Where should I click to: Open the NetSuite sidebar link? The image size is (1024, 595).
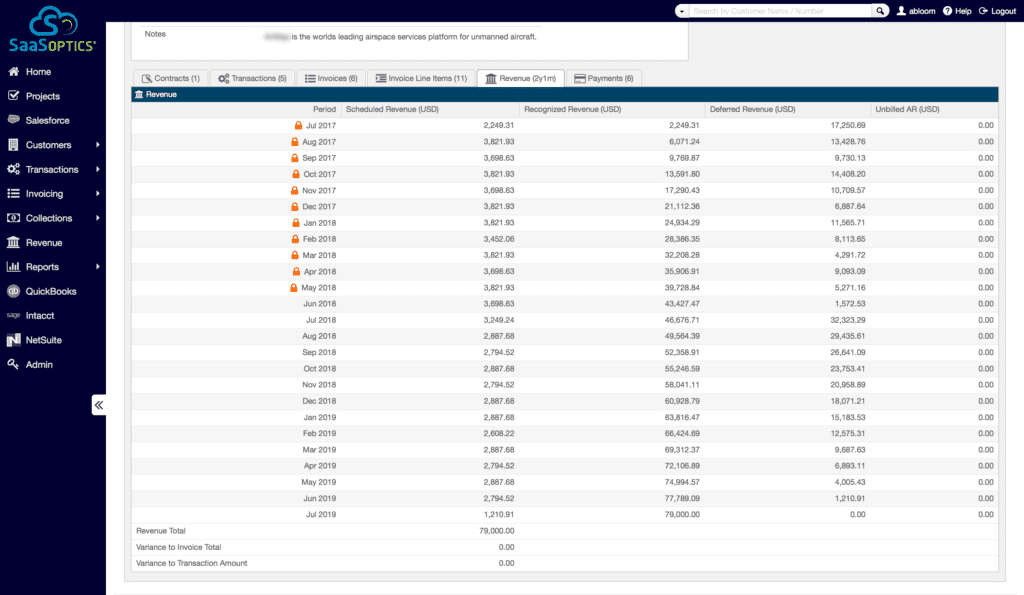pyautogui.click(x=44, y=340)
